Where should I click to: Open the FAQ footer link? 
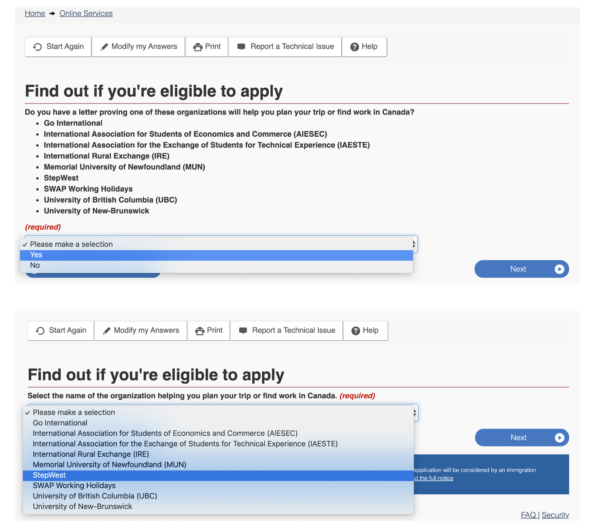click(529, 515)
